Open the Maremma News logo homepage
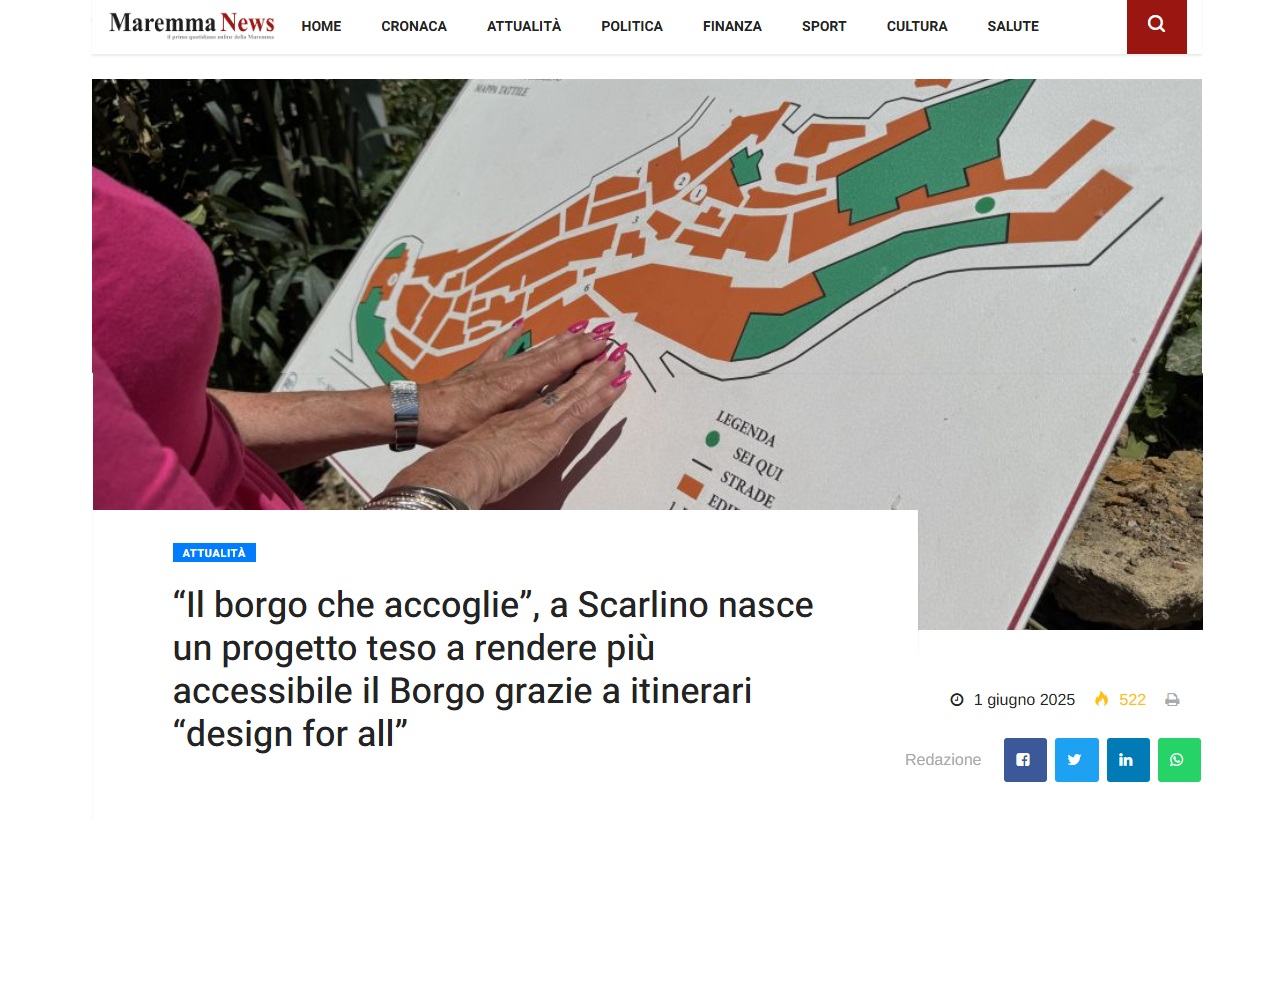The height and width of the screenshot is (991, 1288). tap(191, 25)
